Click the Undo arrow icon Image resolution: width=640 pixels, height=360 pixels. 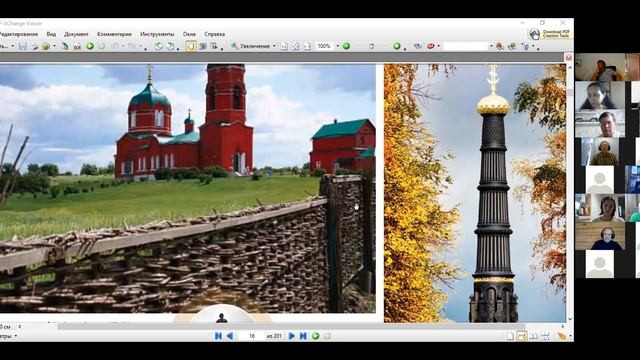pos(115,46)
